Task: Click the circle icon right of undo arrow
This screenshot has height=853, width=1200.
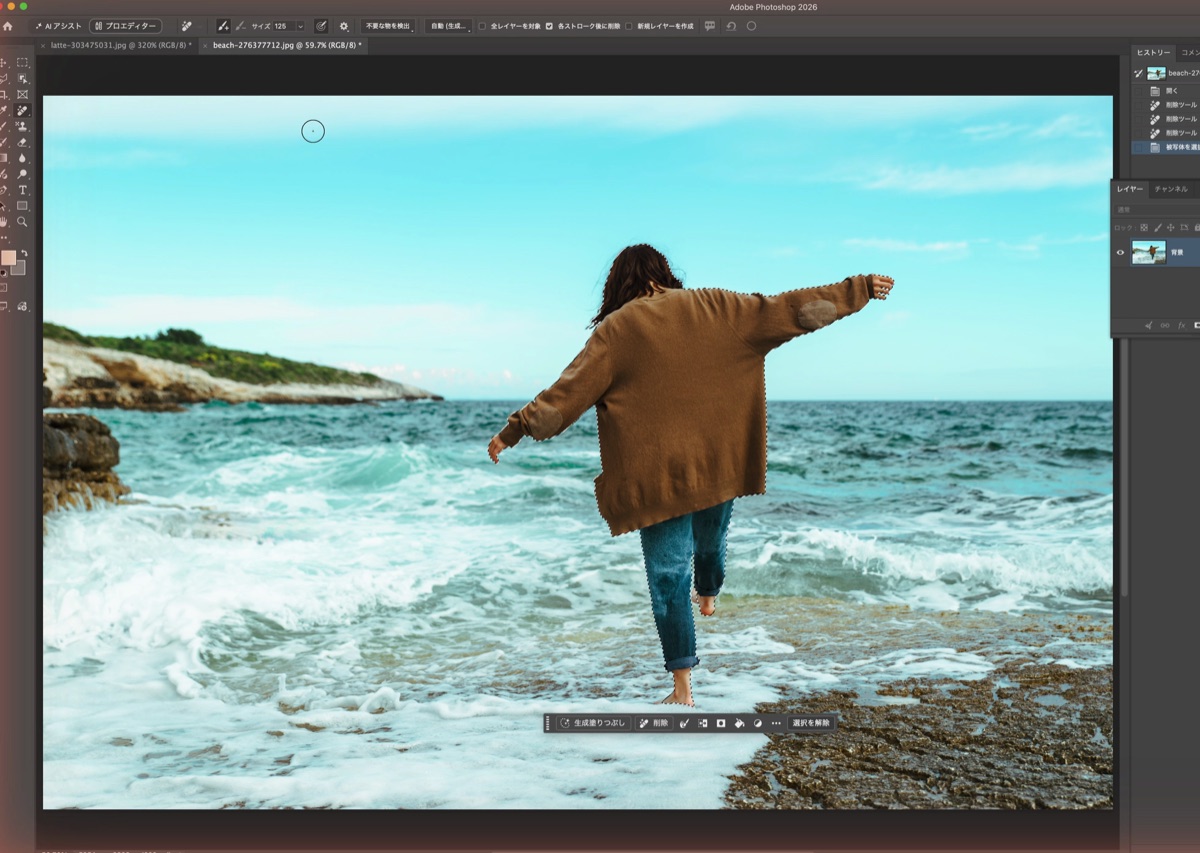Action: [x=751, y=26]
